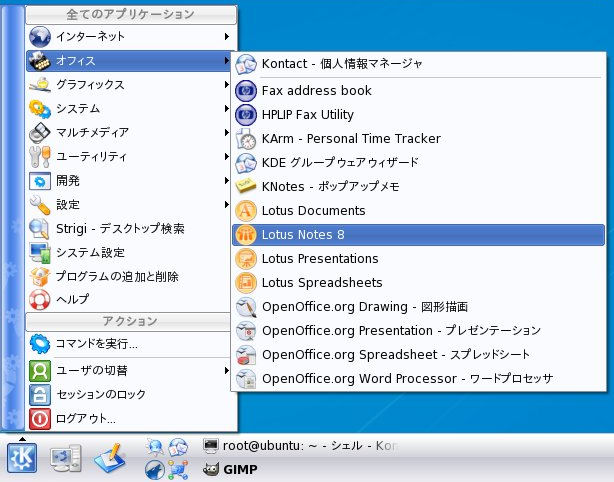Expand the オフィス submenu arrow
Viewport: 614px width, 482px height.
226,61
